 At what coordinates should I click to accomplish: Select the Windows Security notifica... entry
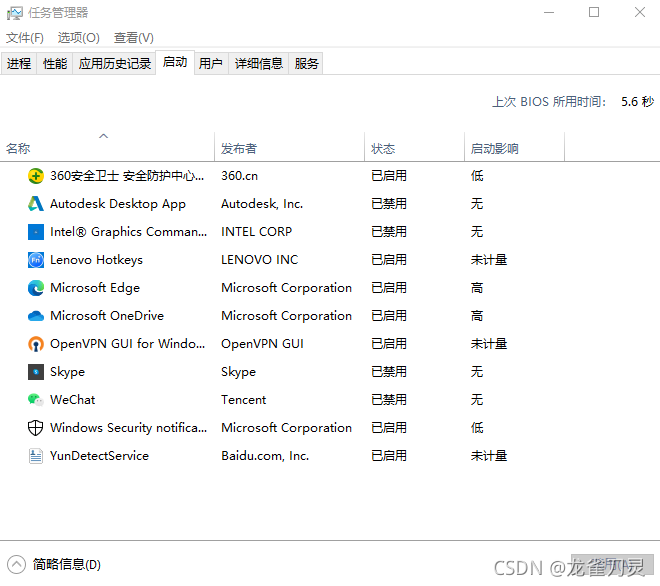[x=129, y=428]
